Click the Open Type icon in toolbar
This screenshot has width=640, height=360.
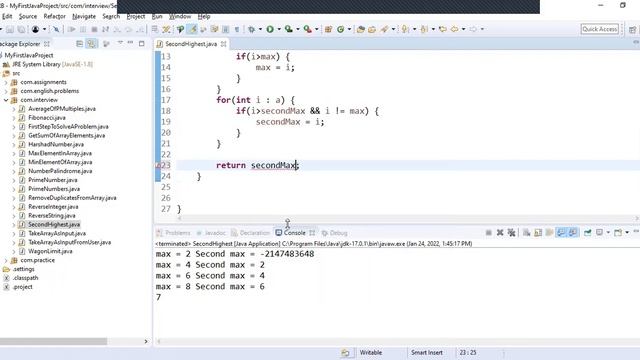pyautogui.click(x=360, y=29)
